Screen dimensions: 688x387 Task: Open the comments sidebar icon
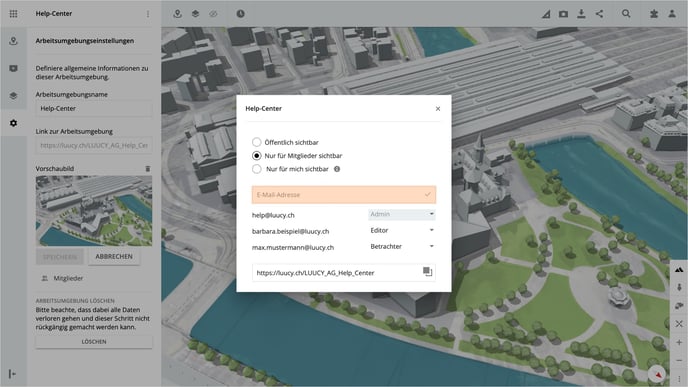13,68
